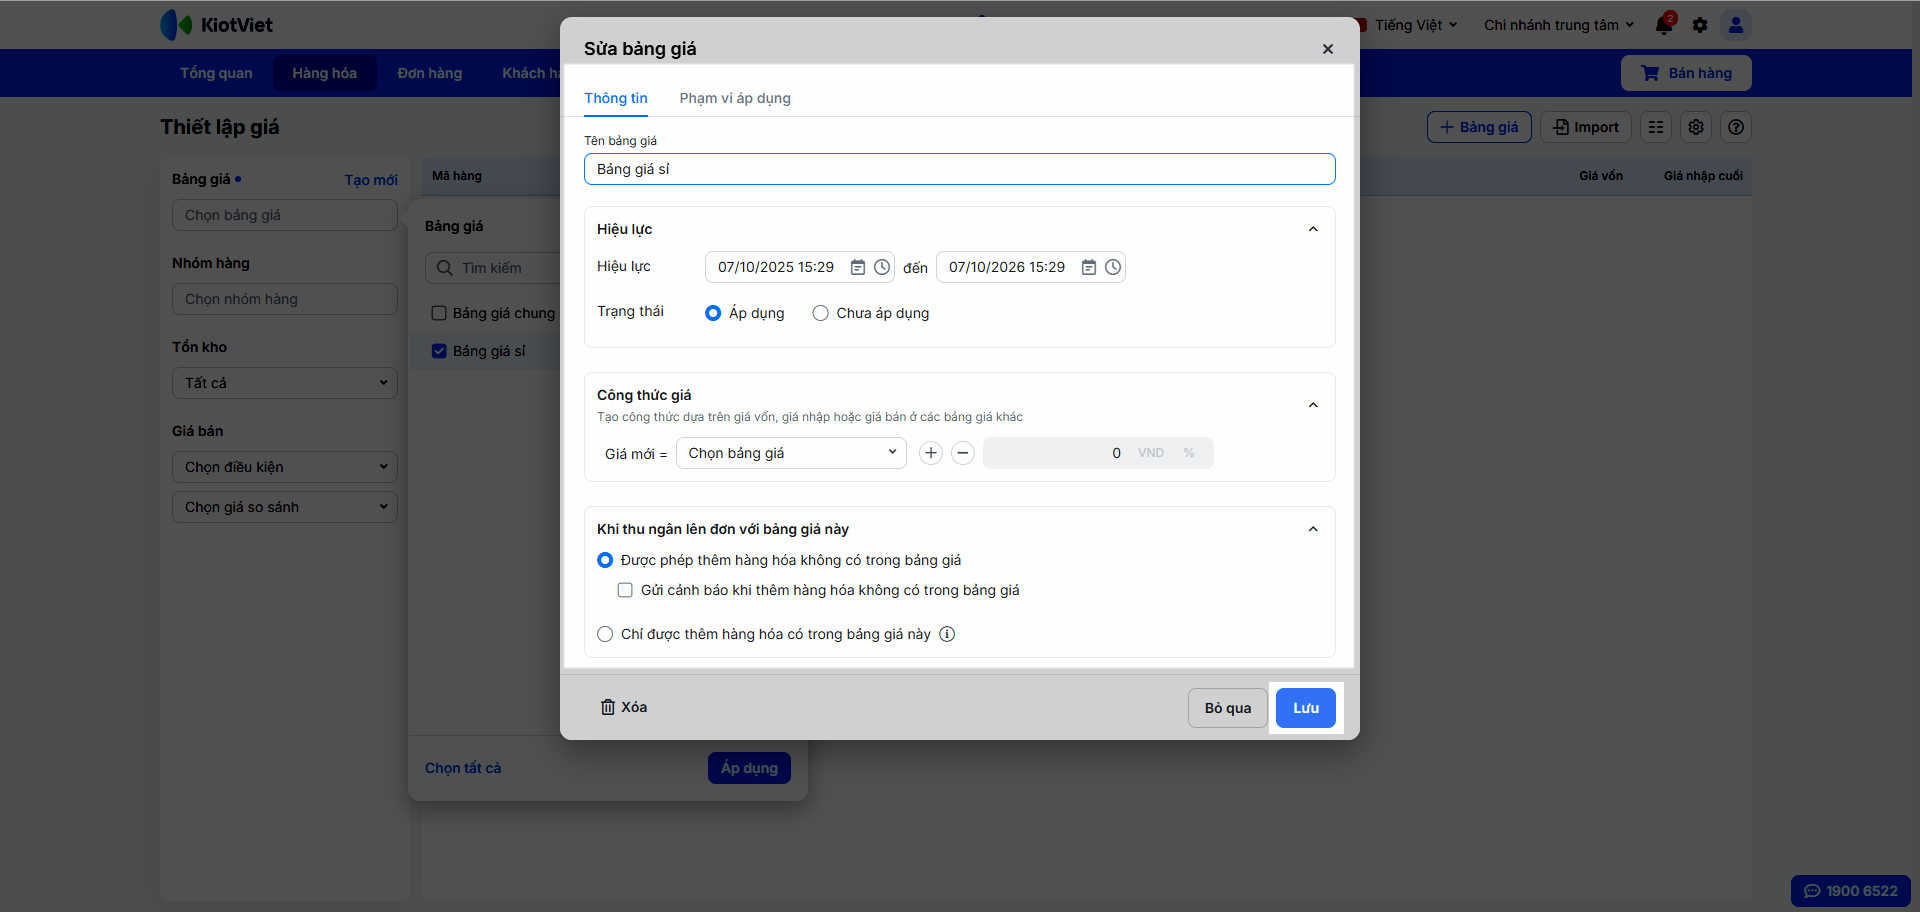The height and width of the screenshot is (912, 1920).
Task: Open time picker for end date 07/10/2026
Action: coord(1113,267)
